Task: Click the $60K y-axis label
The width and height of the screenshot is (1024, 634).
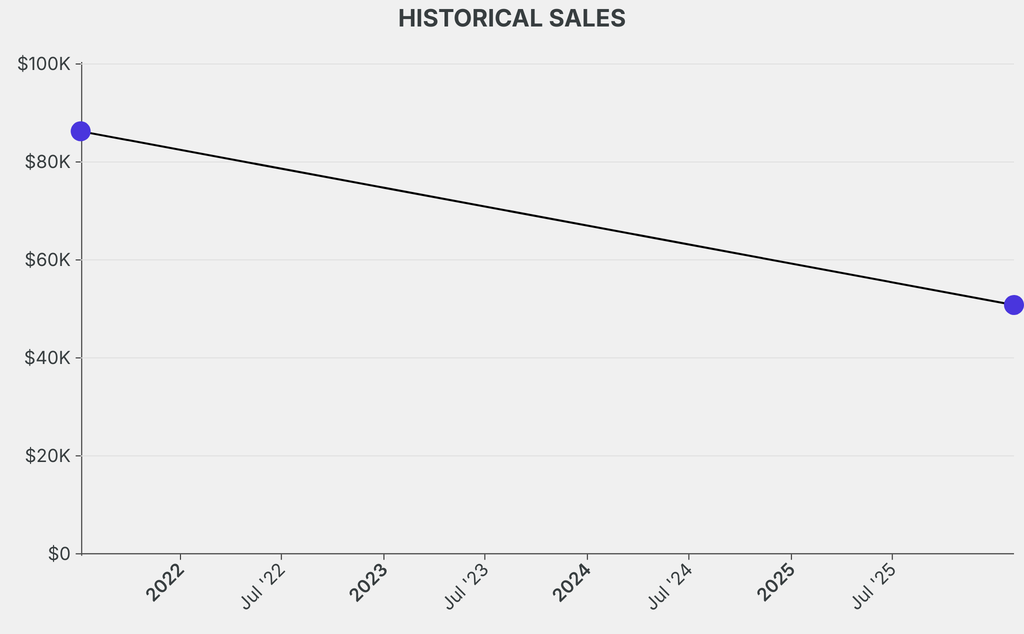Action: pos(47,260)
